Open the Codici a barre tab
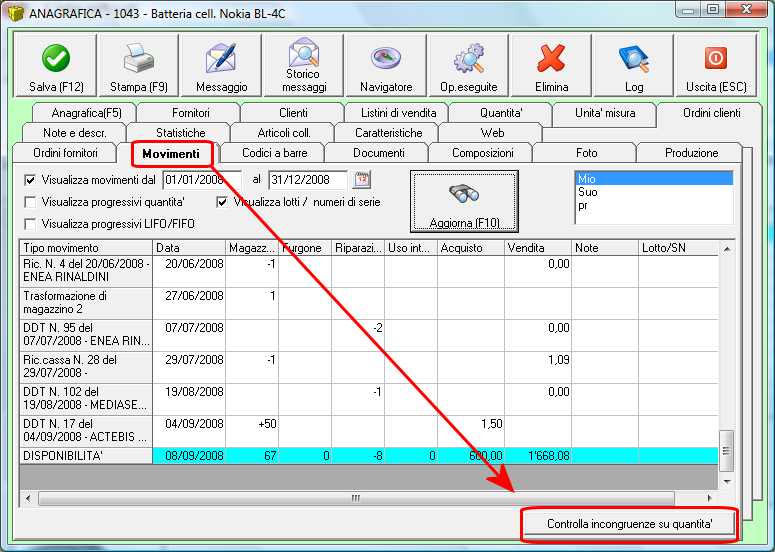The width and height of the screenshot is (775, 552). coord(274,153)
